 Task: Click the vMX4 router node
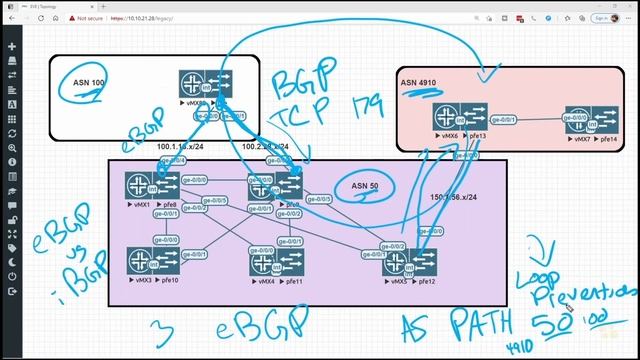263,262
